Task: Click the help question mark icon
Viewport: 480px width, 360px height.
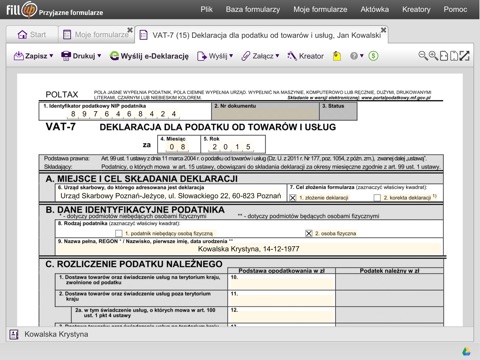Action: (x=354, y=56)
